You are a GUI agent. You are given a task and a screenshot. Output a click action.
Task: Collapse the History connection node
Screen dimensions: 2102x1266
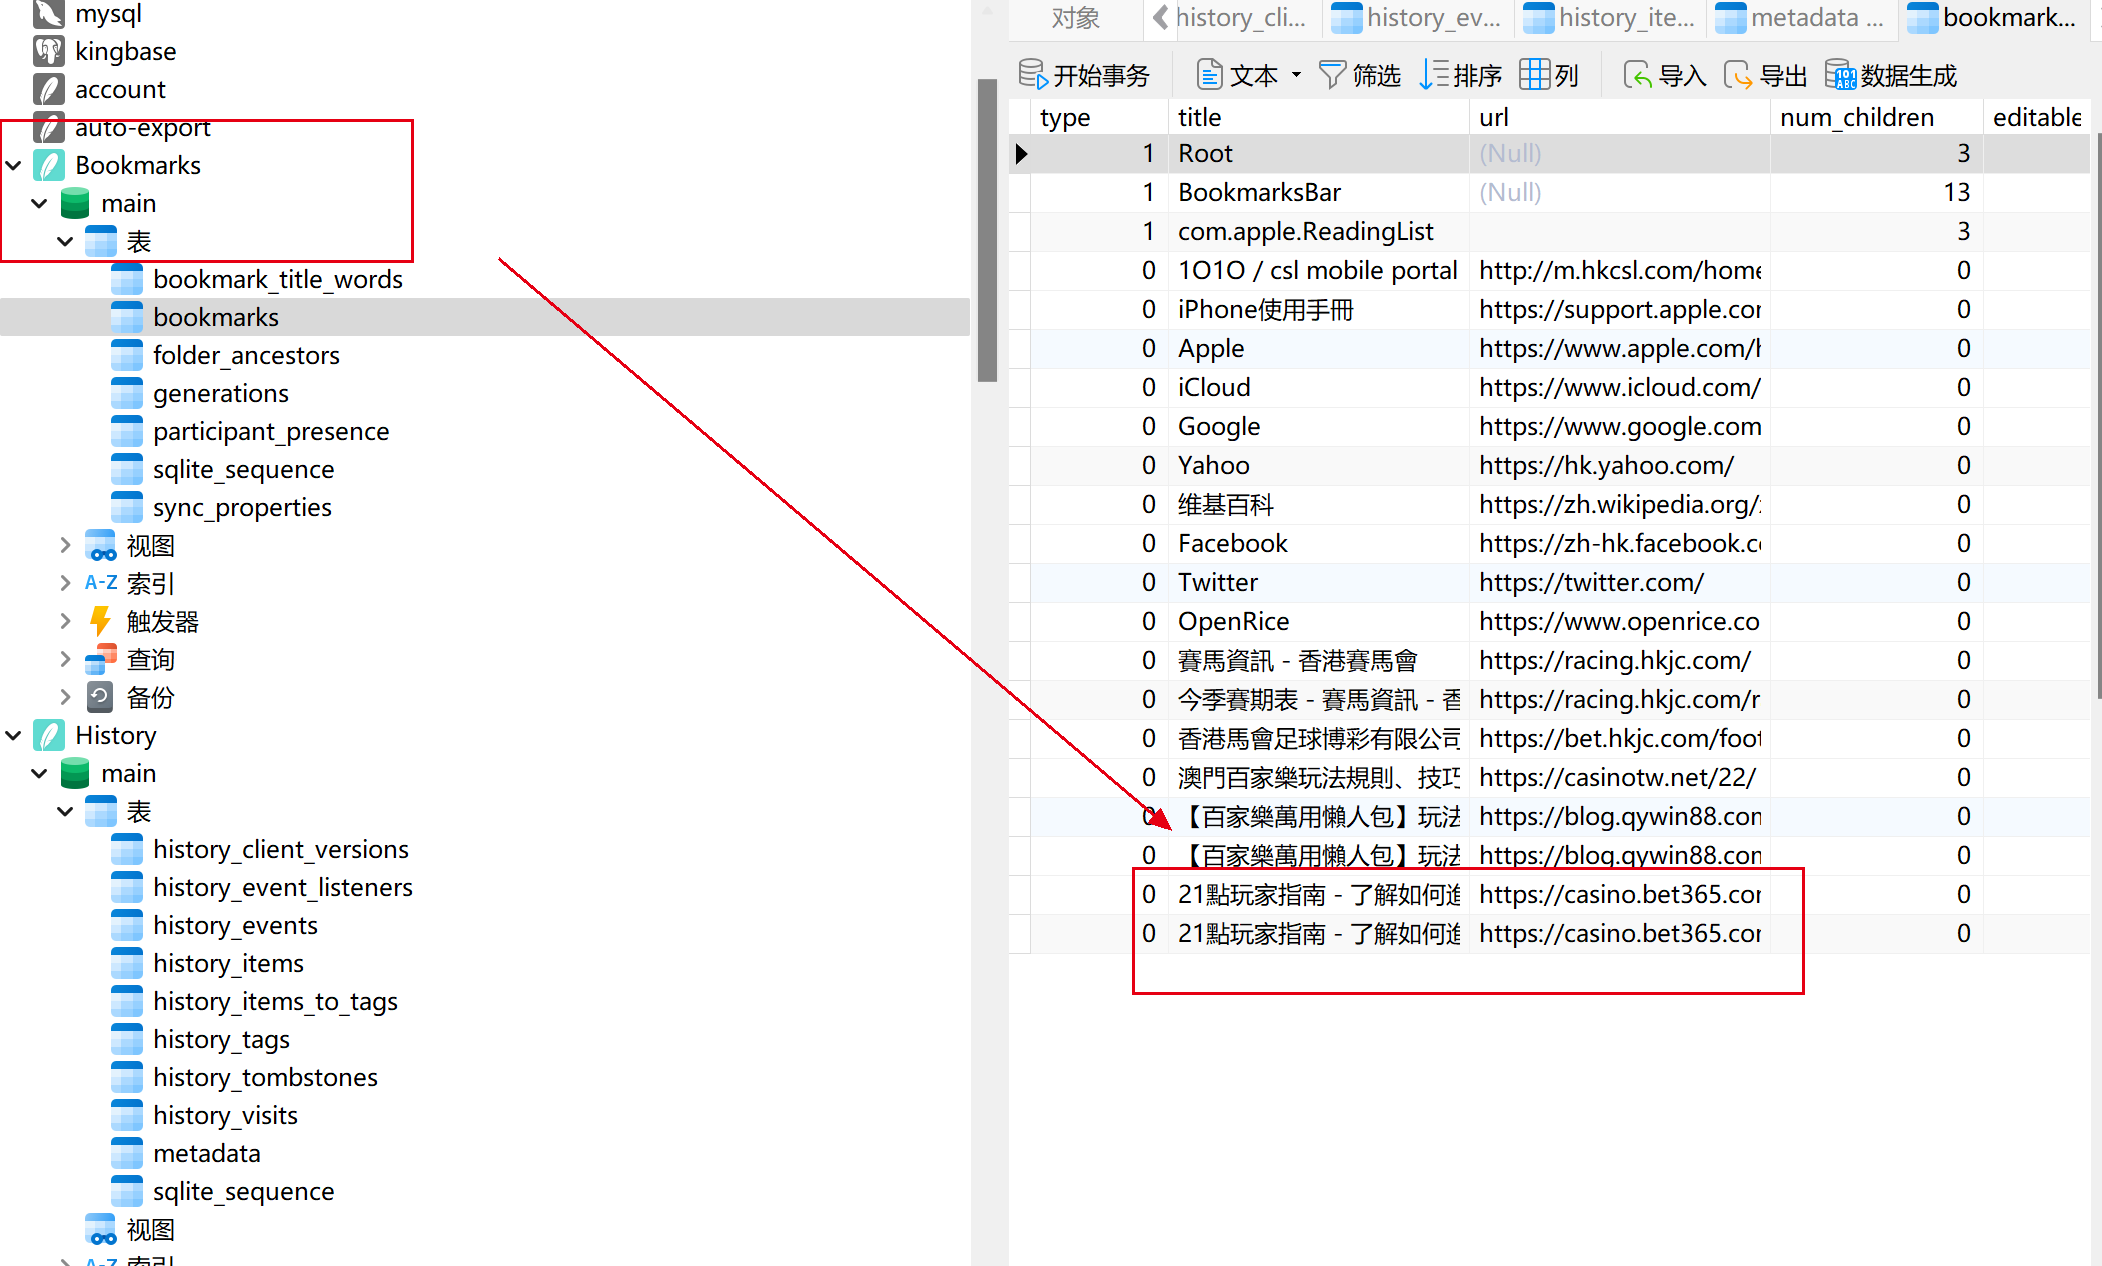[x=14, y=735]
